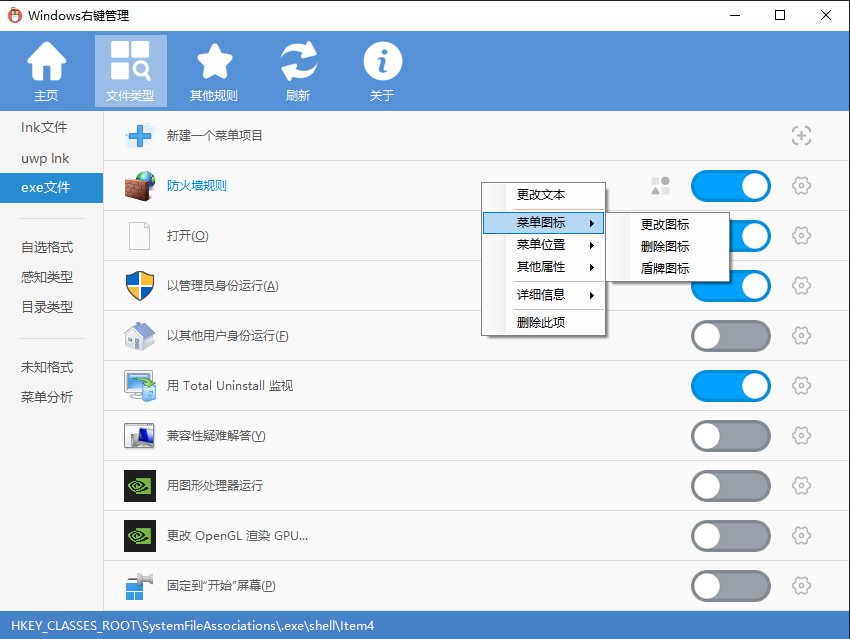The width and height of the screenshot is (850, 639).
Task: Select 删除图标 in the icon submenu
Action: pyautogui.click(x=666, y=247)
